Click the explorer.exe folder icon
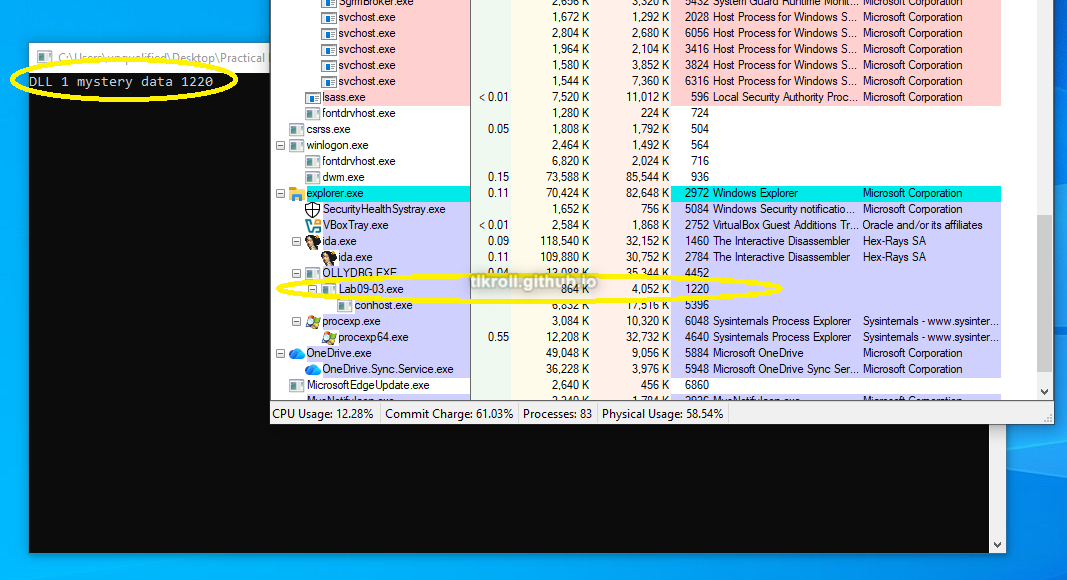Viewport: 1067px width, 580px height. coord(297,193)
